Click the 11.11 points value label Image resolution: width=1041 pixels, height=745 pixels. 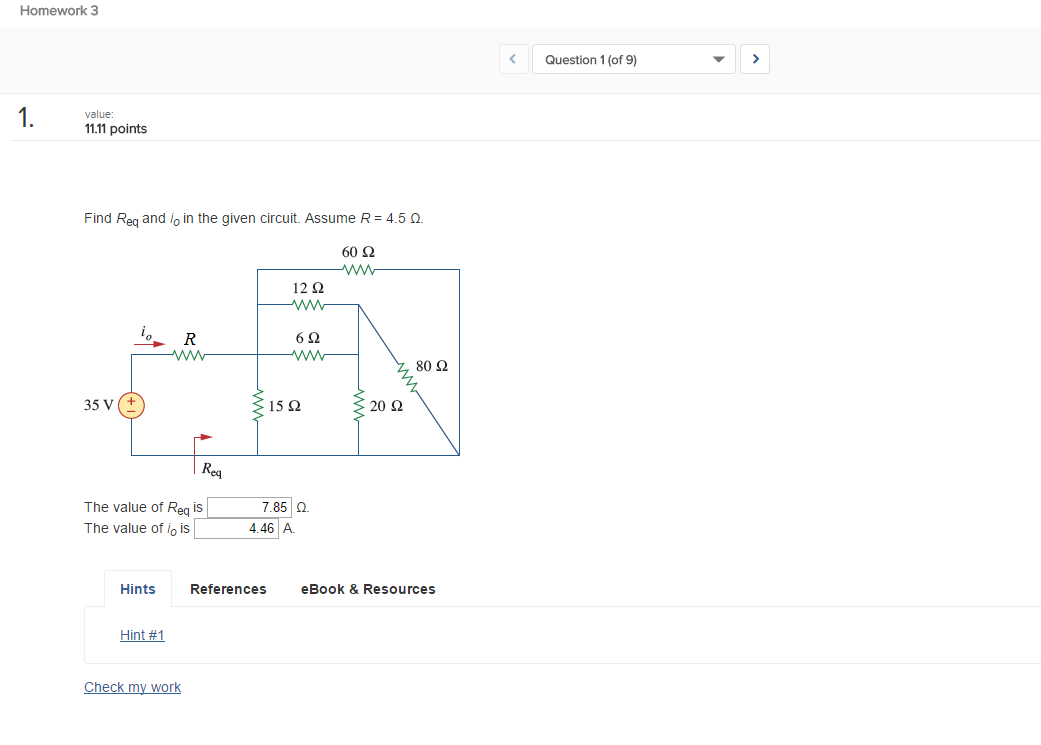tap(116, 128)
